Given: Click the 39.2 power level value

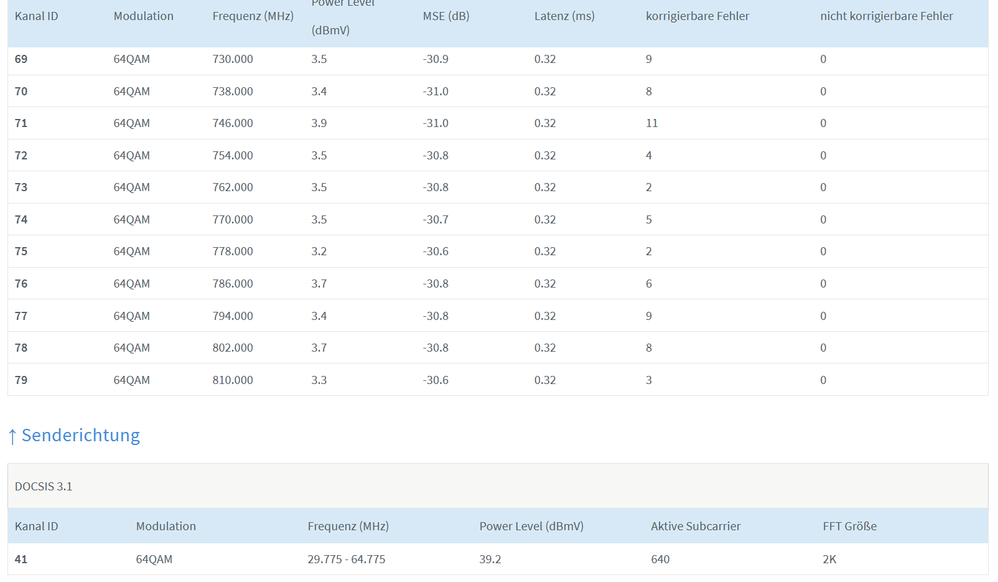Looking at the screenshot, I should [x=490, y=559].
